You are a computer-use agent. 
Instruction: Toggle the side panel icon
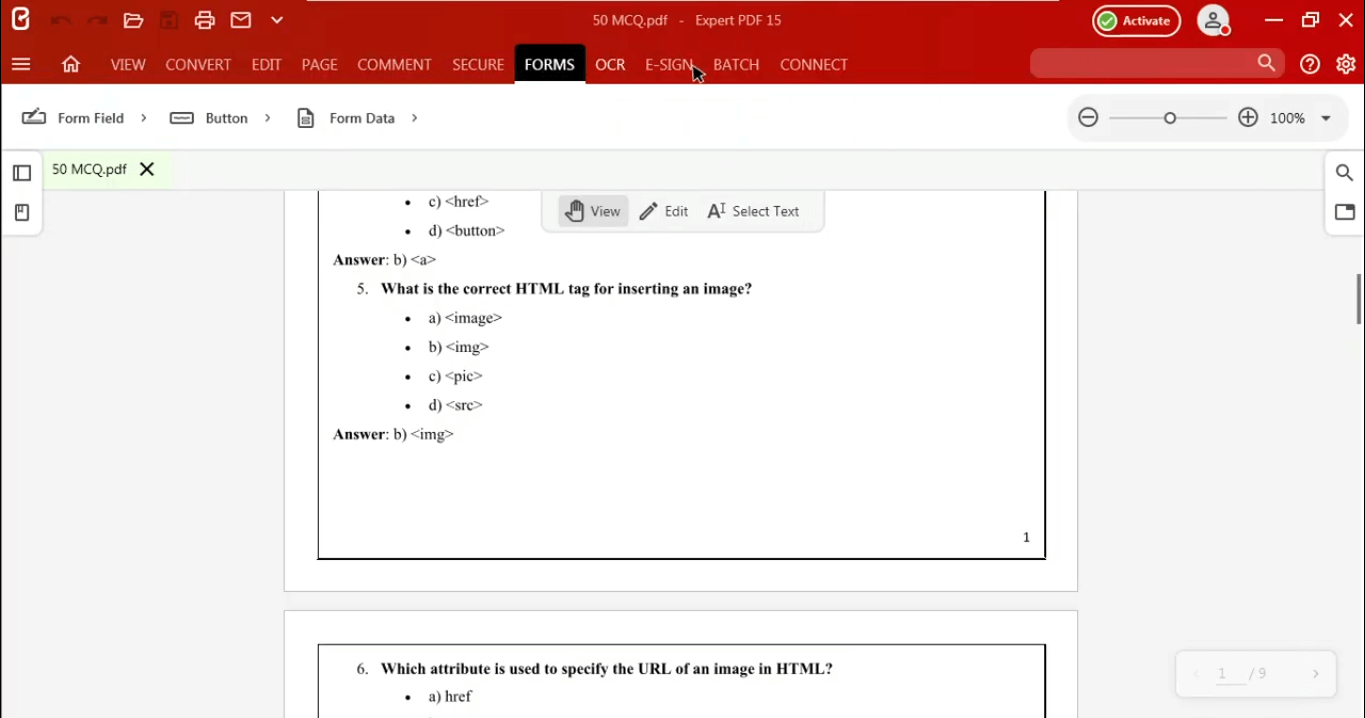(22, 173)
